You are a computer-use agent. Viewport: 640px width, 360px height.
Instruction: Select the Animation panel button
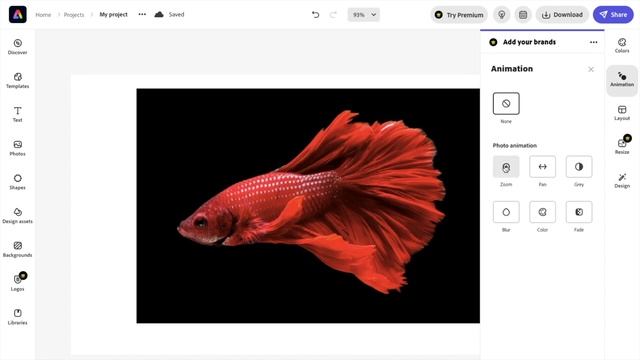coord(622,80)
